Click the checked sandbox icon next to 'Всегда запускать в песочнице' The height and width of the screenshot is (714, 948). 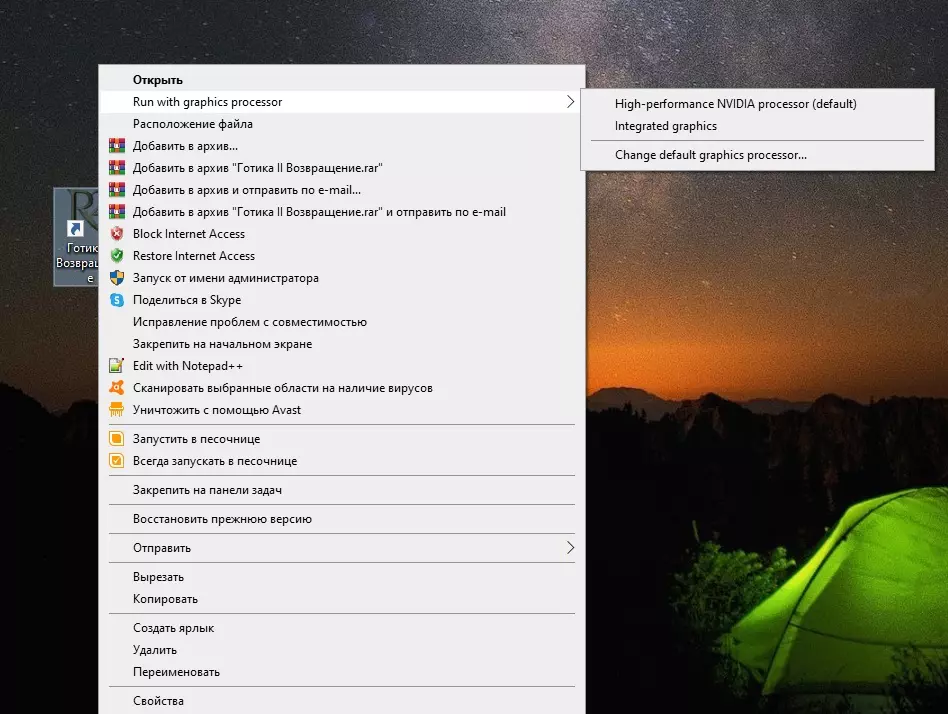(117, 461)
